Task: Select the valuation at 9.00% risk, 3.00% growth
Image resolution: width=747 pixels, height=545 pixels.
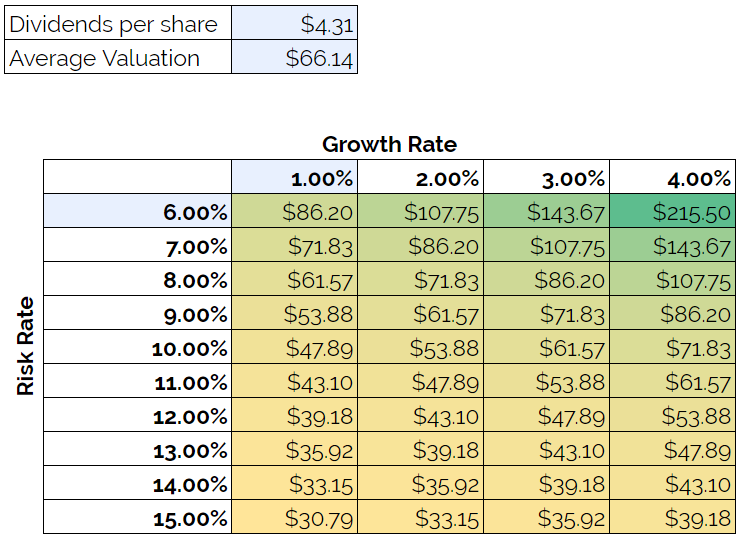Action: coord(546,314)
